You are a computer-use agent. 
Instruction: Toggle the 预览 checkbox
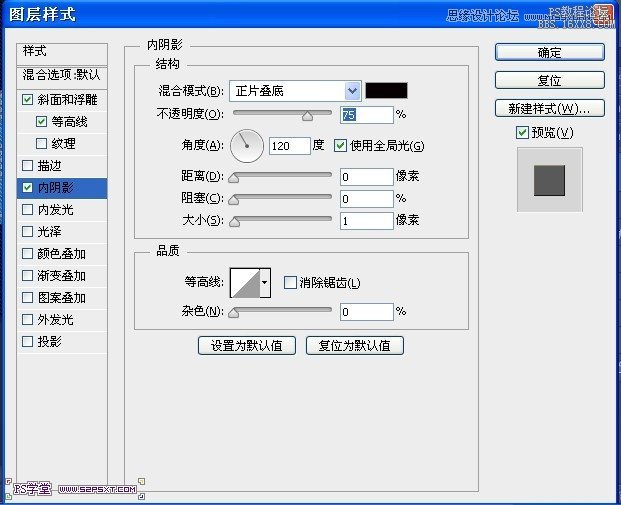(522, 132)
